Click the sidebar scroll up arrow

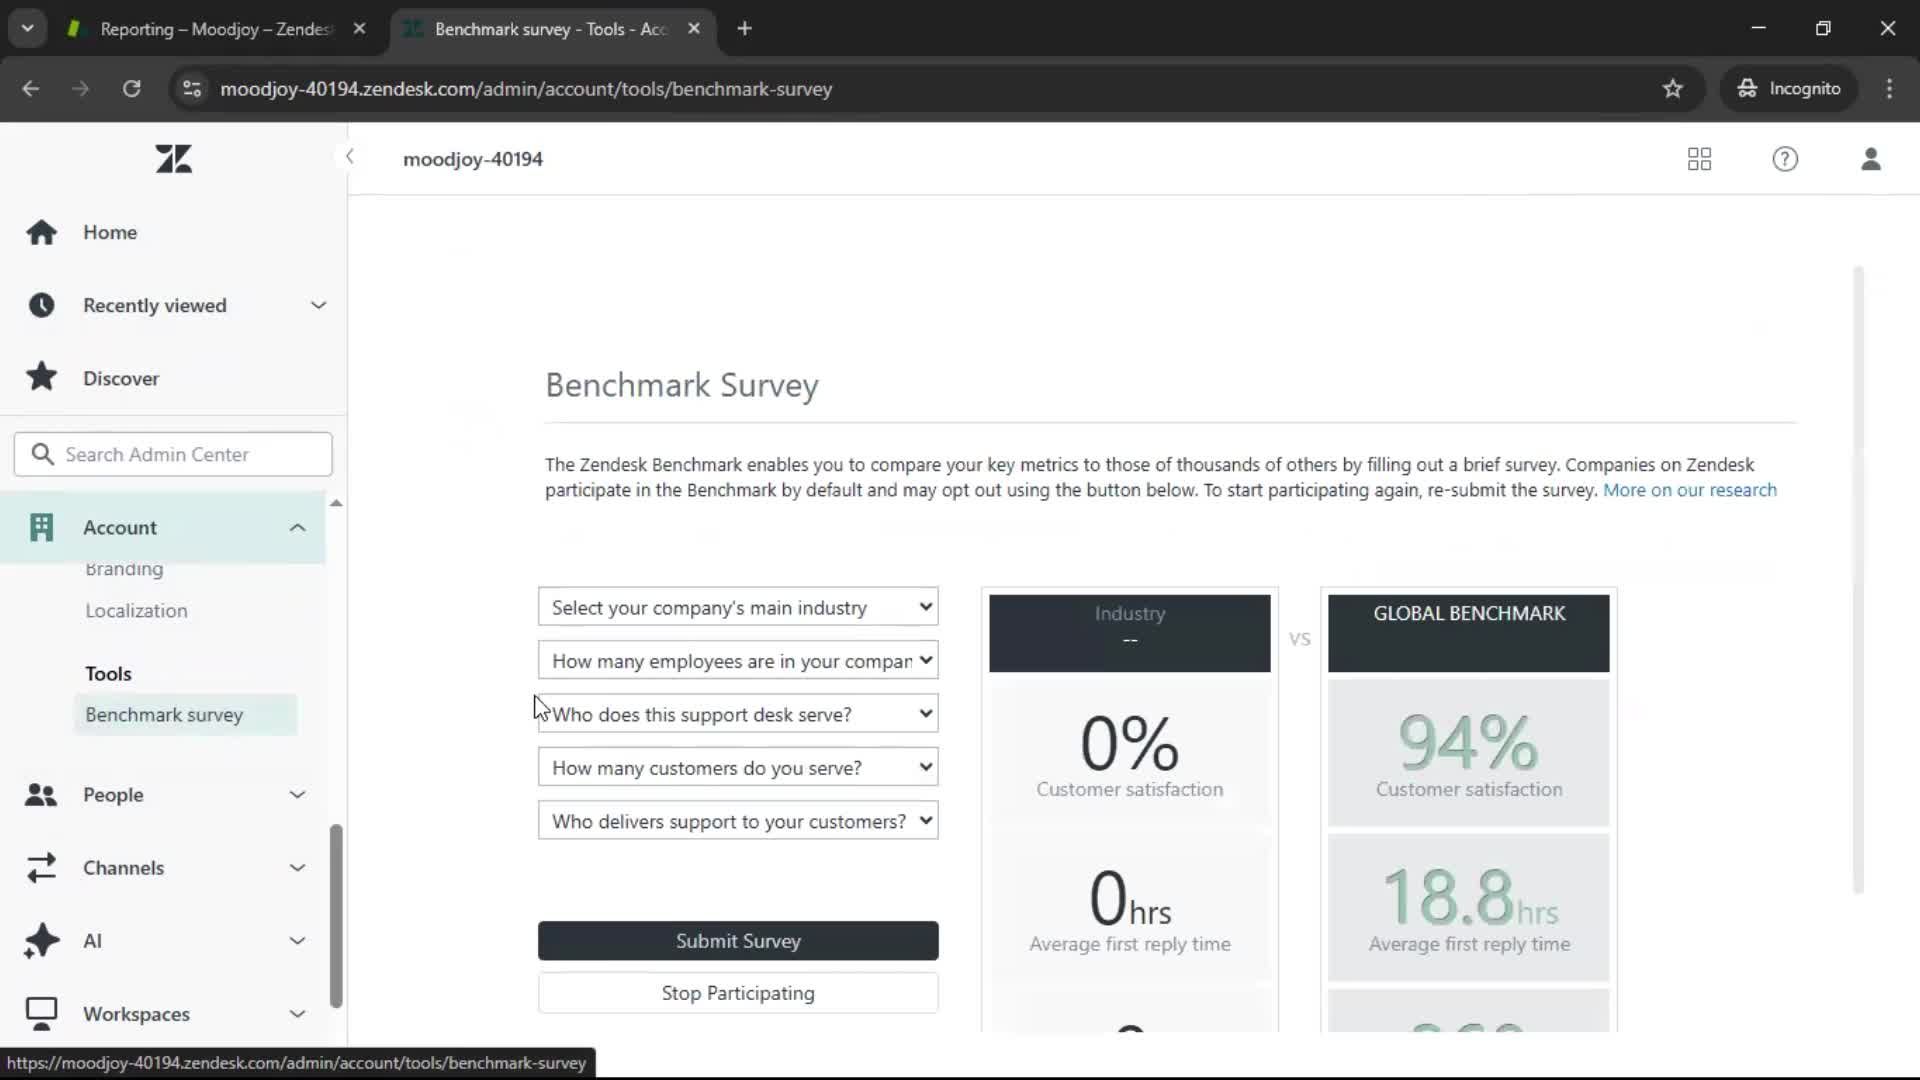(x=336, y=503)
